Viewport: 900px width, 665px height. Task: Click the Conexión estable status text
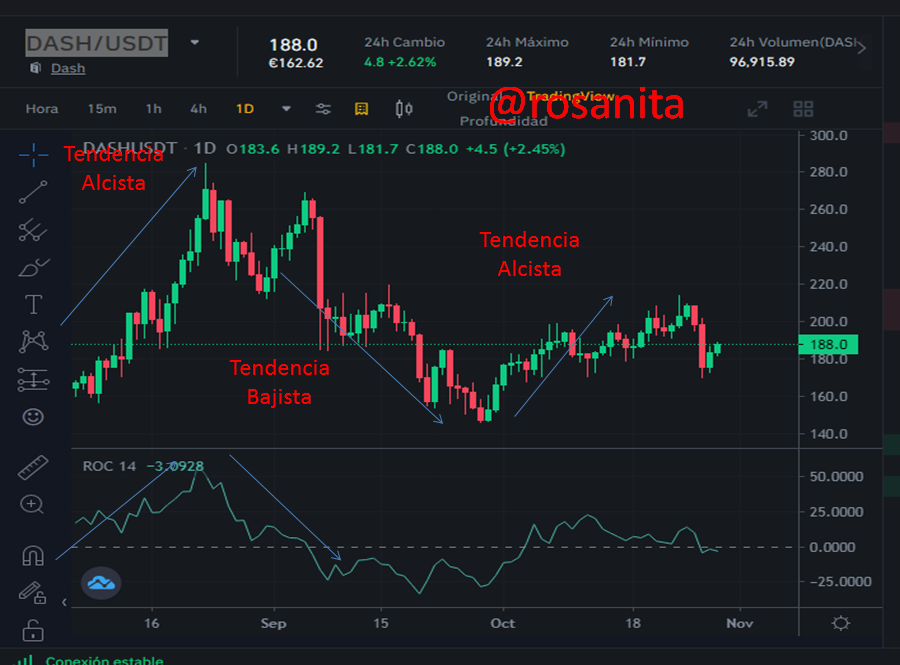point(104,660)
